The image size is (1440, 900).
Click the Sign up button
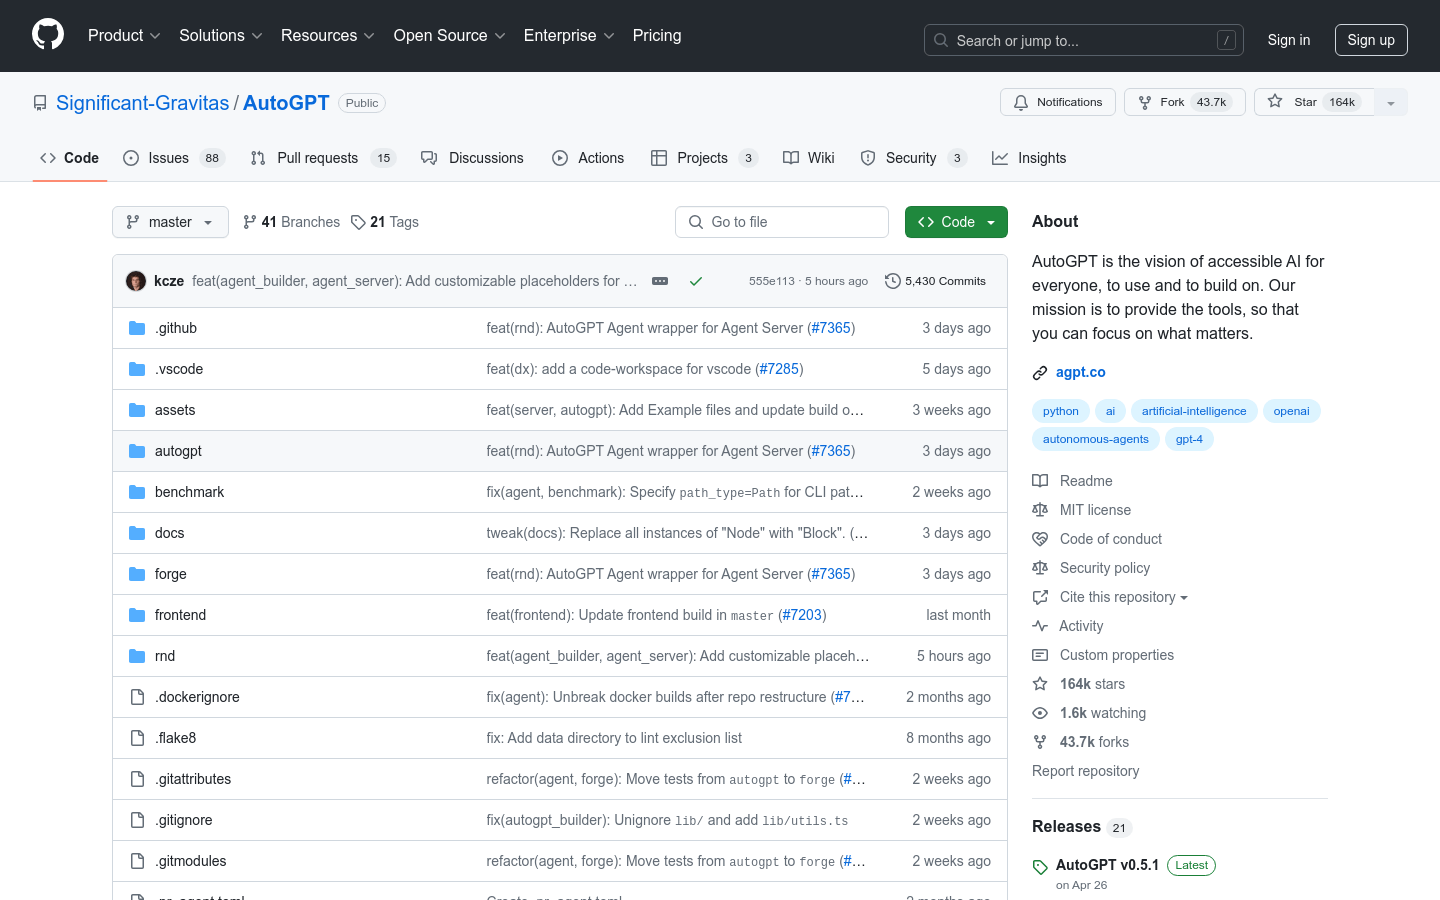(x=1371, y=40)
